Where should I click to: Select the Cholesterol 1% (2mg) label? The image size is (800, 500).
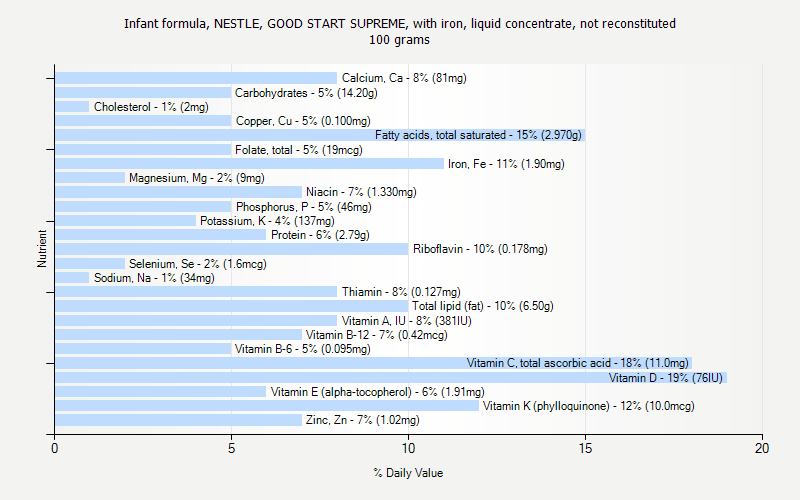click(x=151, y=107)
